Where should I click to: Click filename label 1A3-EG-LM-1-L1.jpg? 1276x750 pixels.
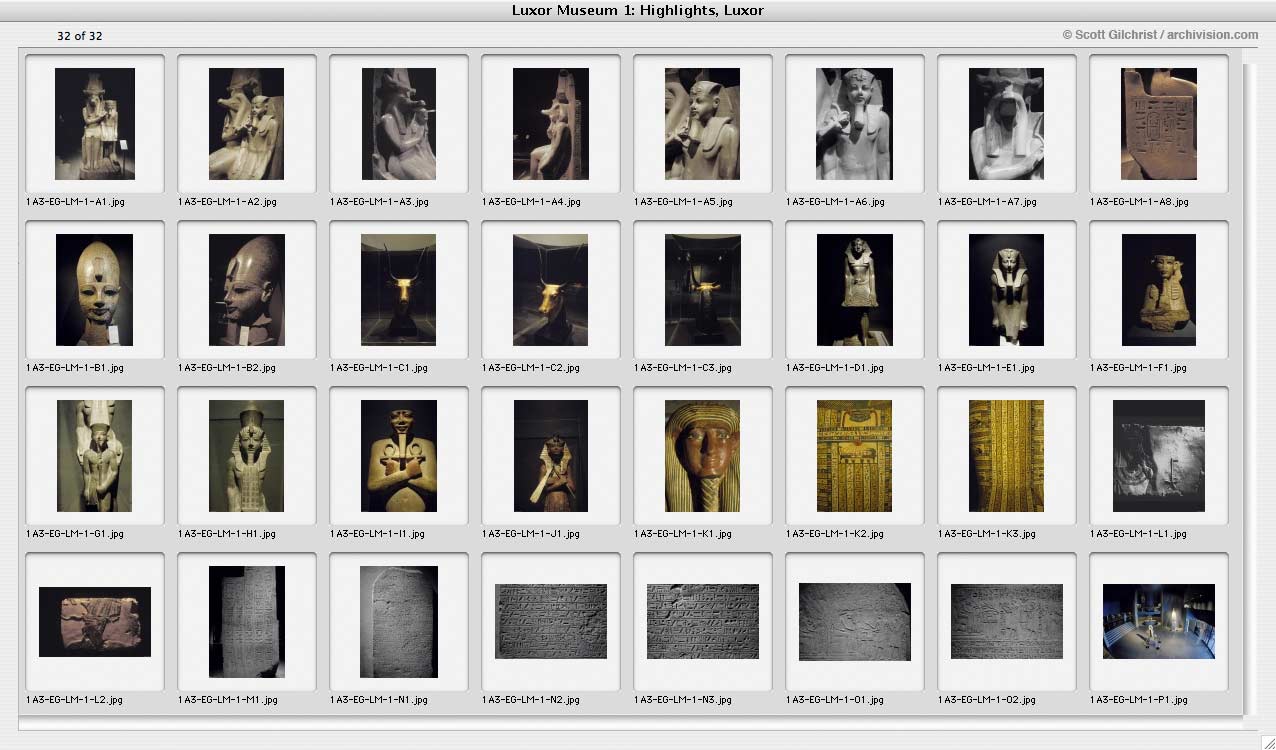point(1139,534)
